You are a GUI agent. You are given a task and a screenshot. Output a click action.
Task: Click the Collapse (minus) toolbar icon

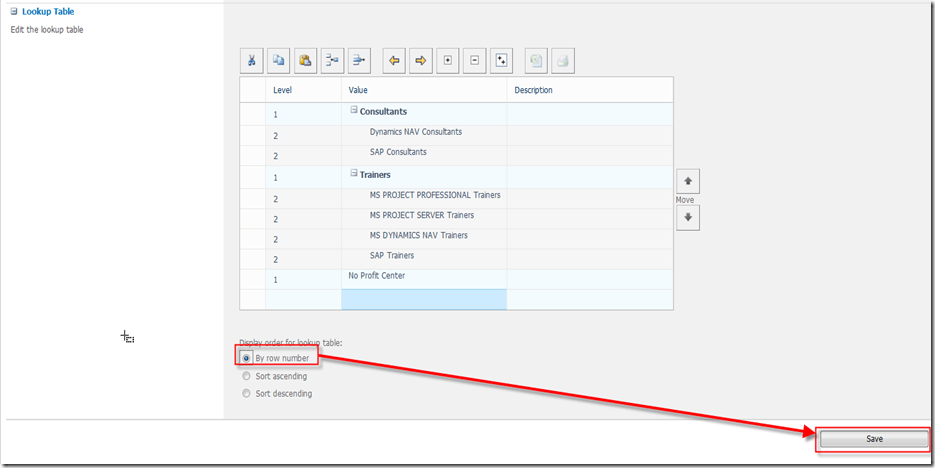click(x=475, y=61)
